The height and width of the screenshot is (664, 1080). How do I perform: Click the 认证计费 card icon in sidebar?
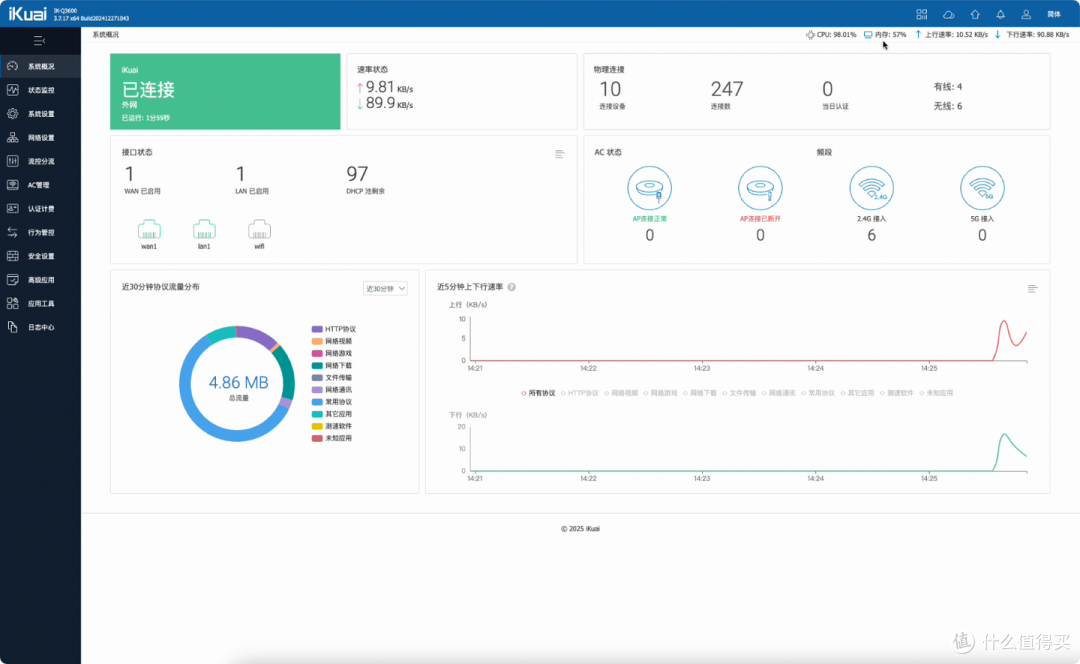[12, 209]
